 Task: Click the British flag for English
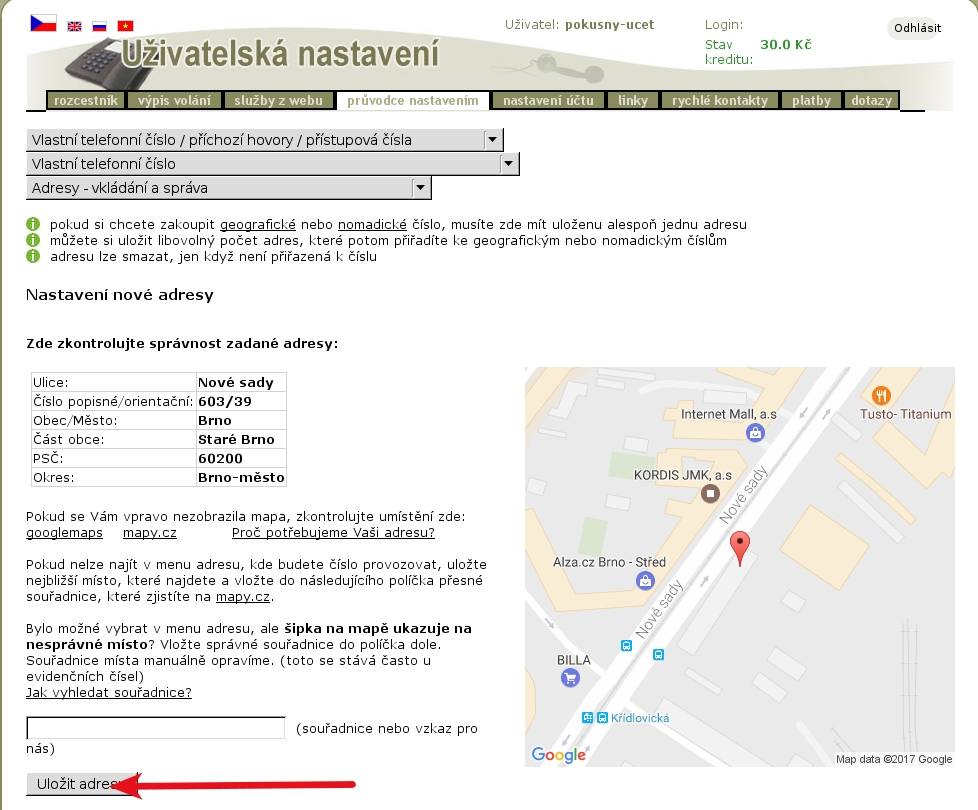[x=75, y=26]
